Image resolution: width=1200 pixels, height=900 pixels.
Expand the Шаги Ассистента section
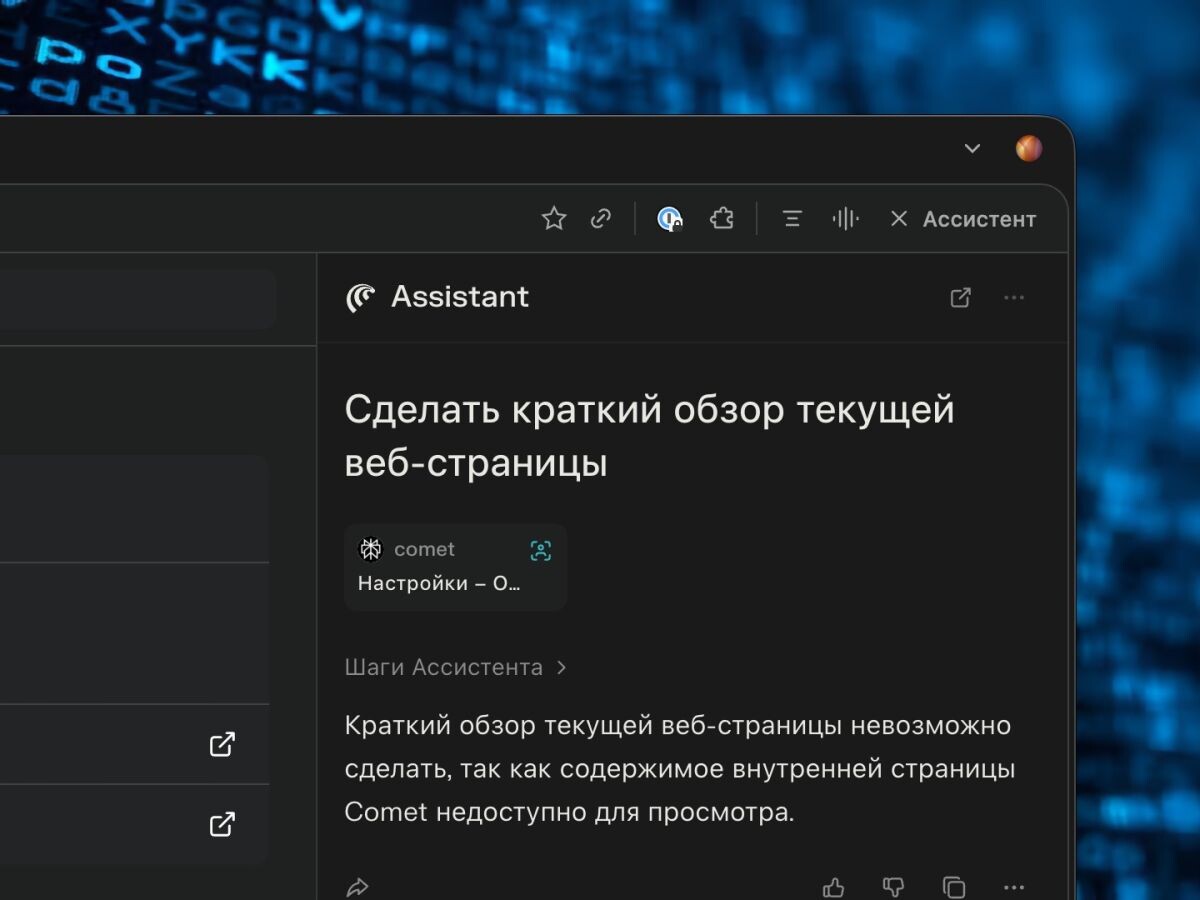pyautogui.click(x=455, y=667)
